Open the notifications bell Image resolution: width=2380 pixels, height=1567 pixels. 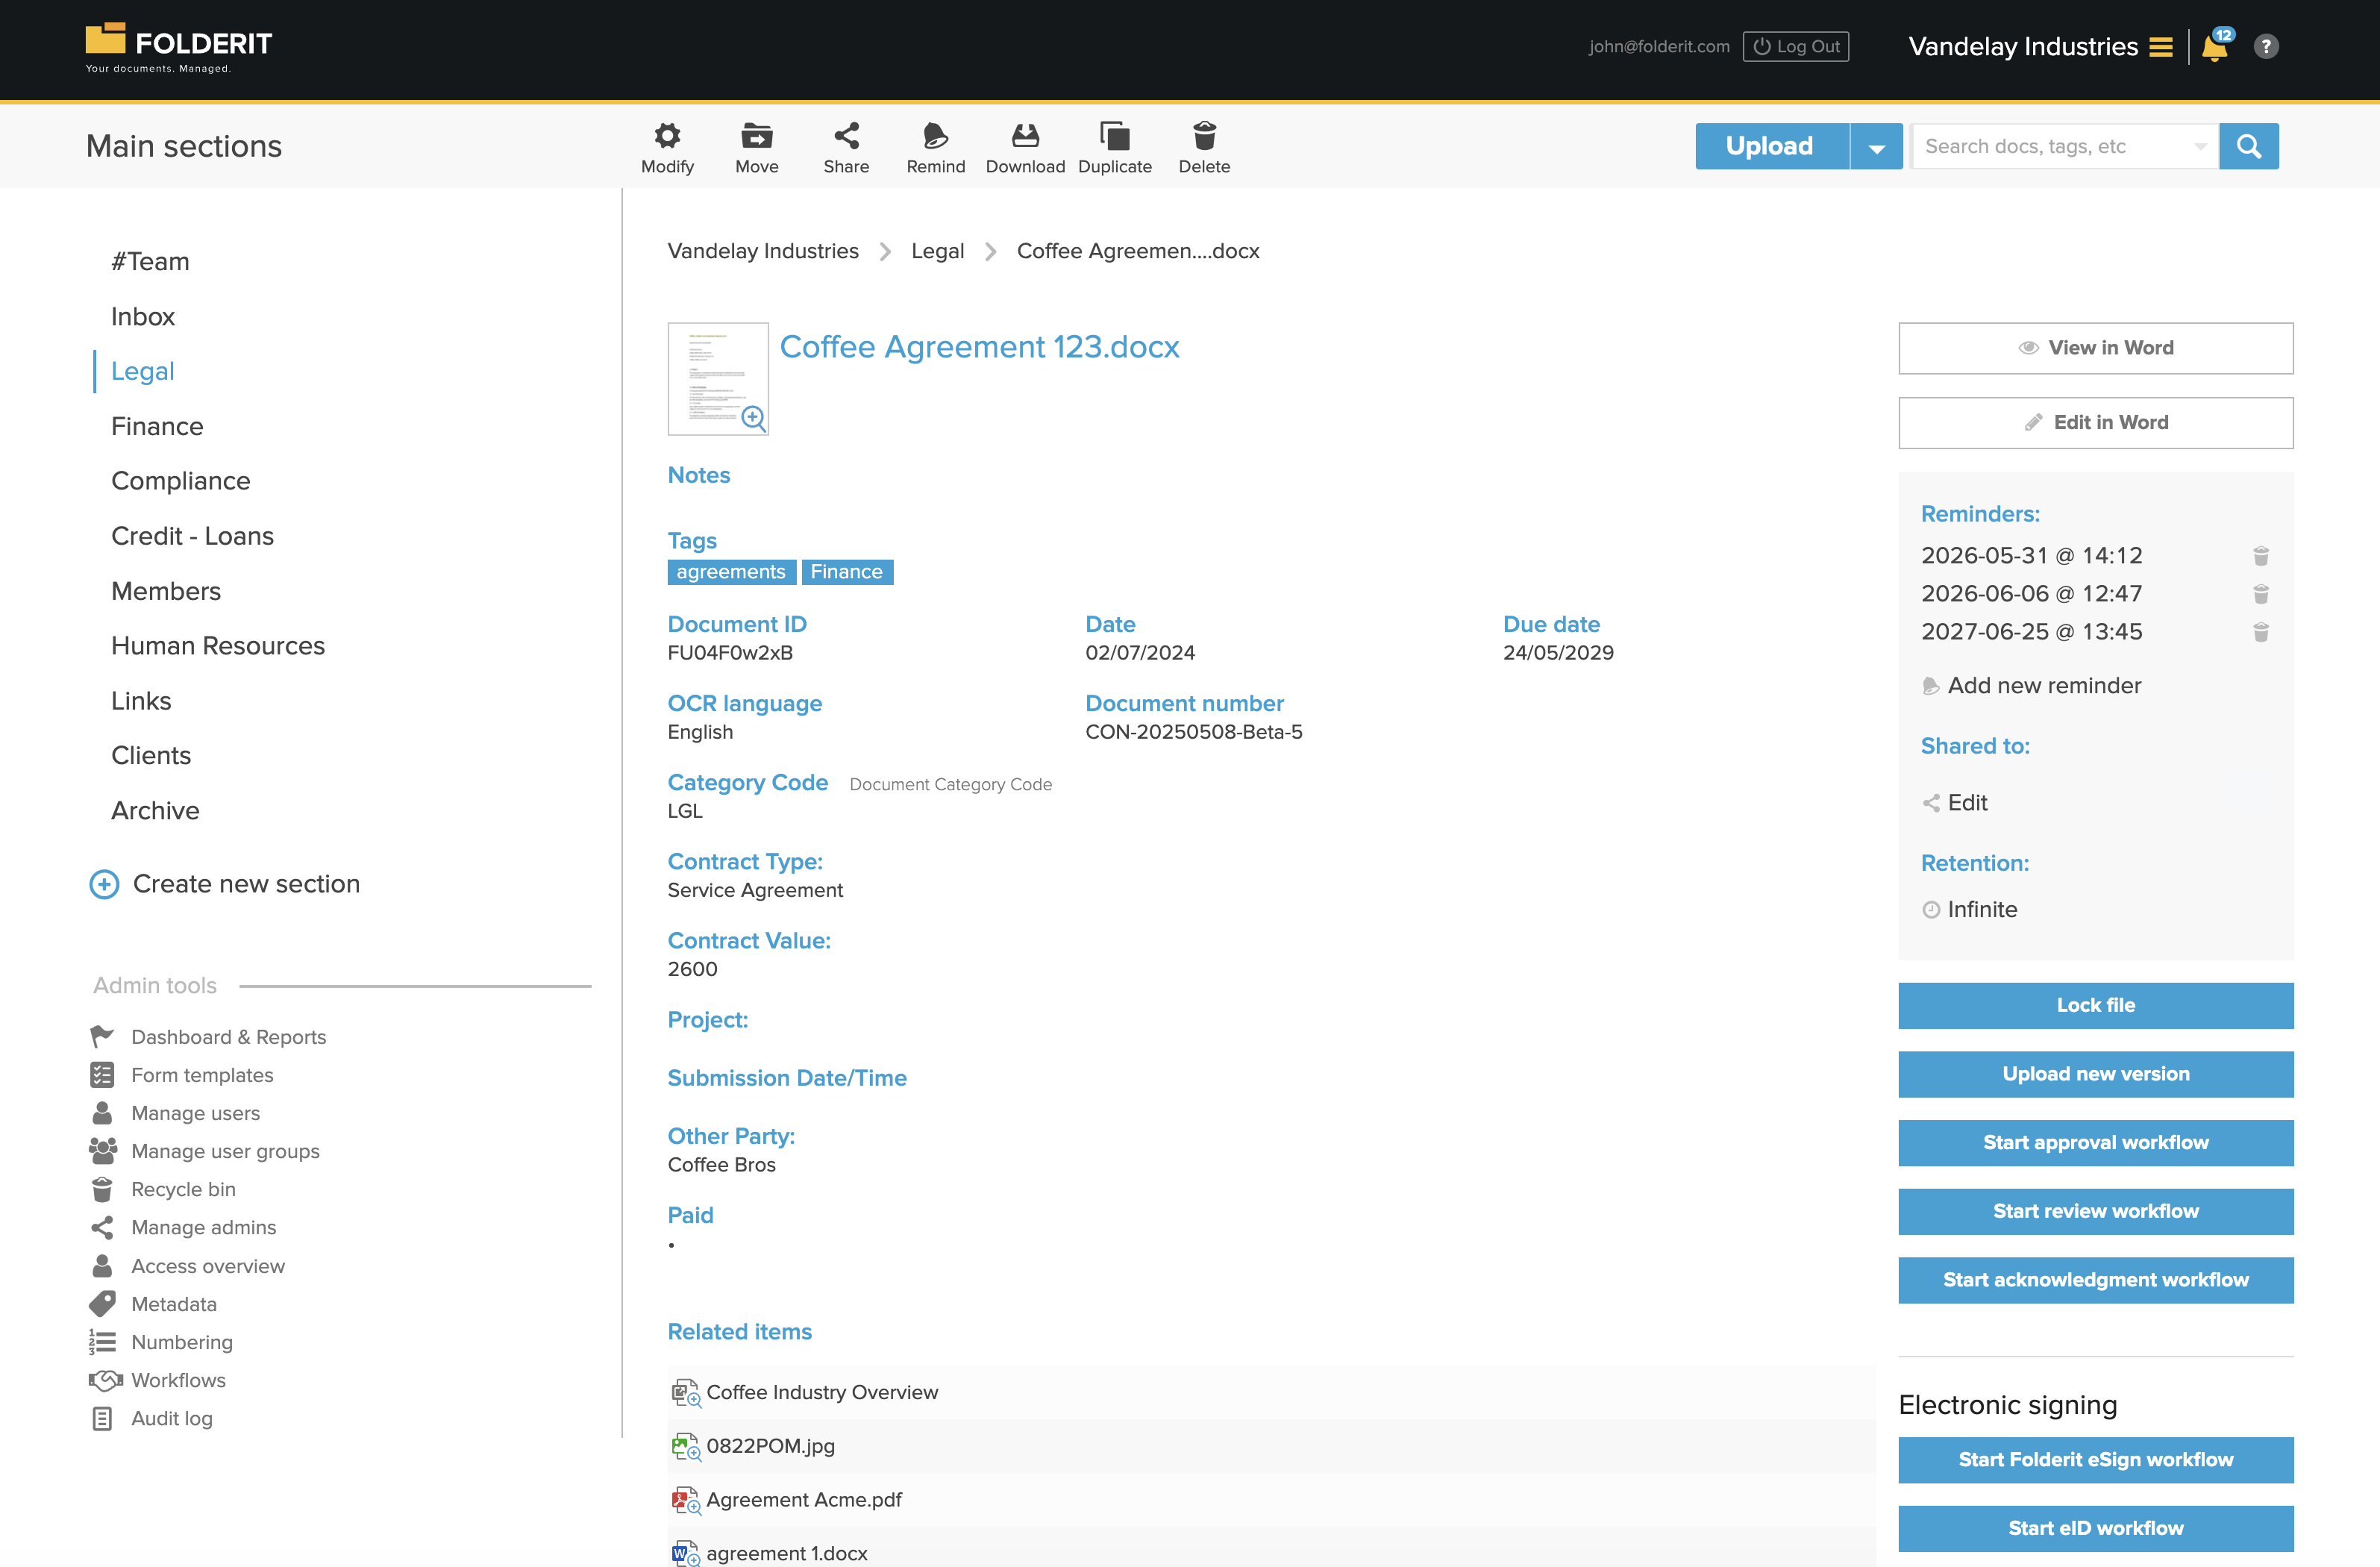2214,47
